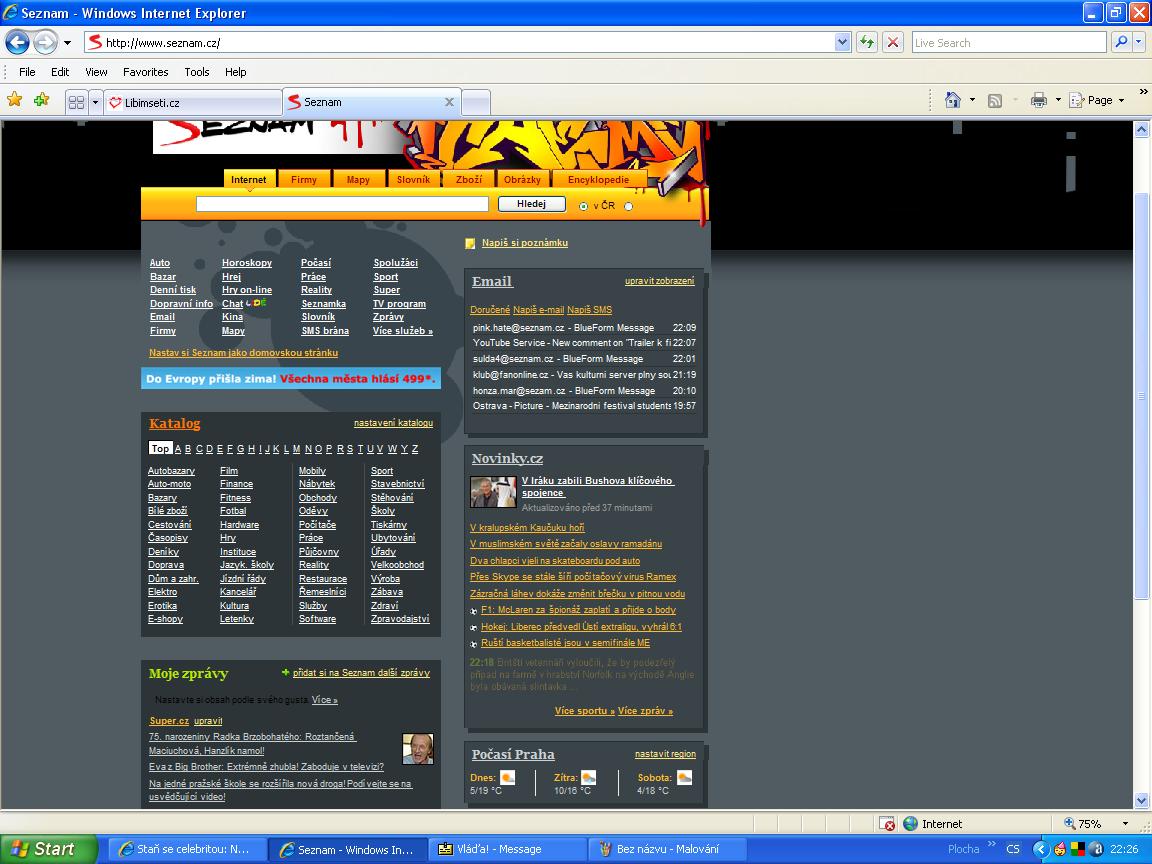Expand hidden tray icons arrow

(x=1040, y=849)
